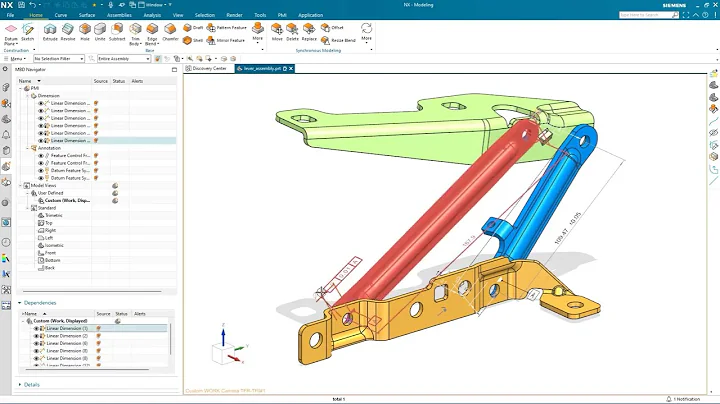The height and width of the screenshot is (404, 720).
Task: Select the Chamfer tool
Action: tap(170, 32)
